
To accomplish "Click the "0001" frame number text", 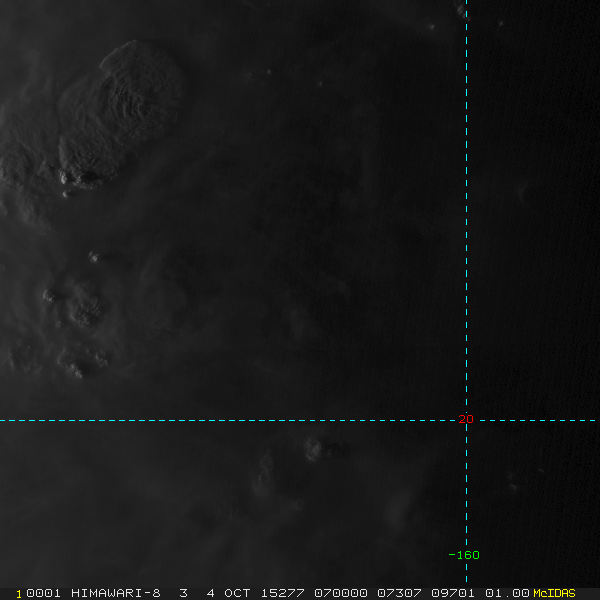I will pos(43,593).
